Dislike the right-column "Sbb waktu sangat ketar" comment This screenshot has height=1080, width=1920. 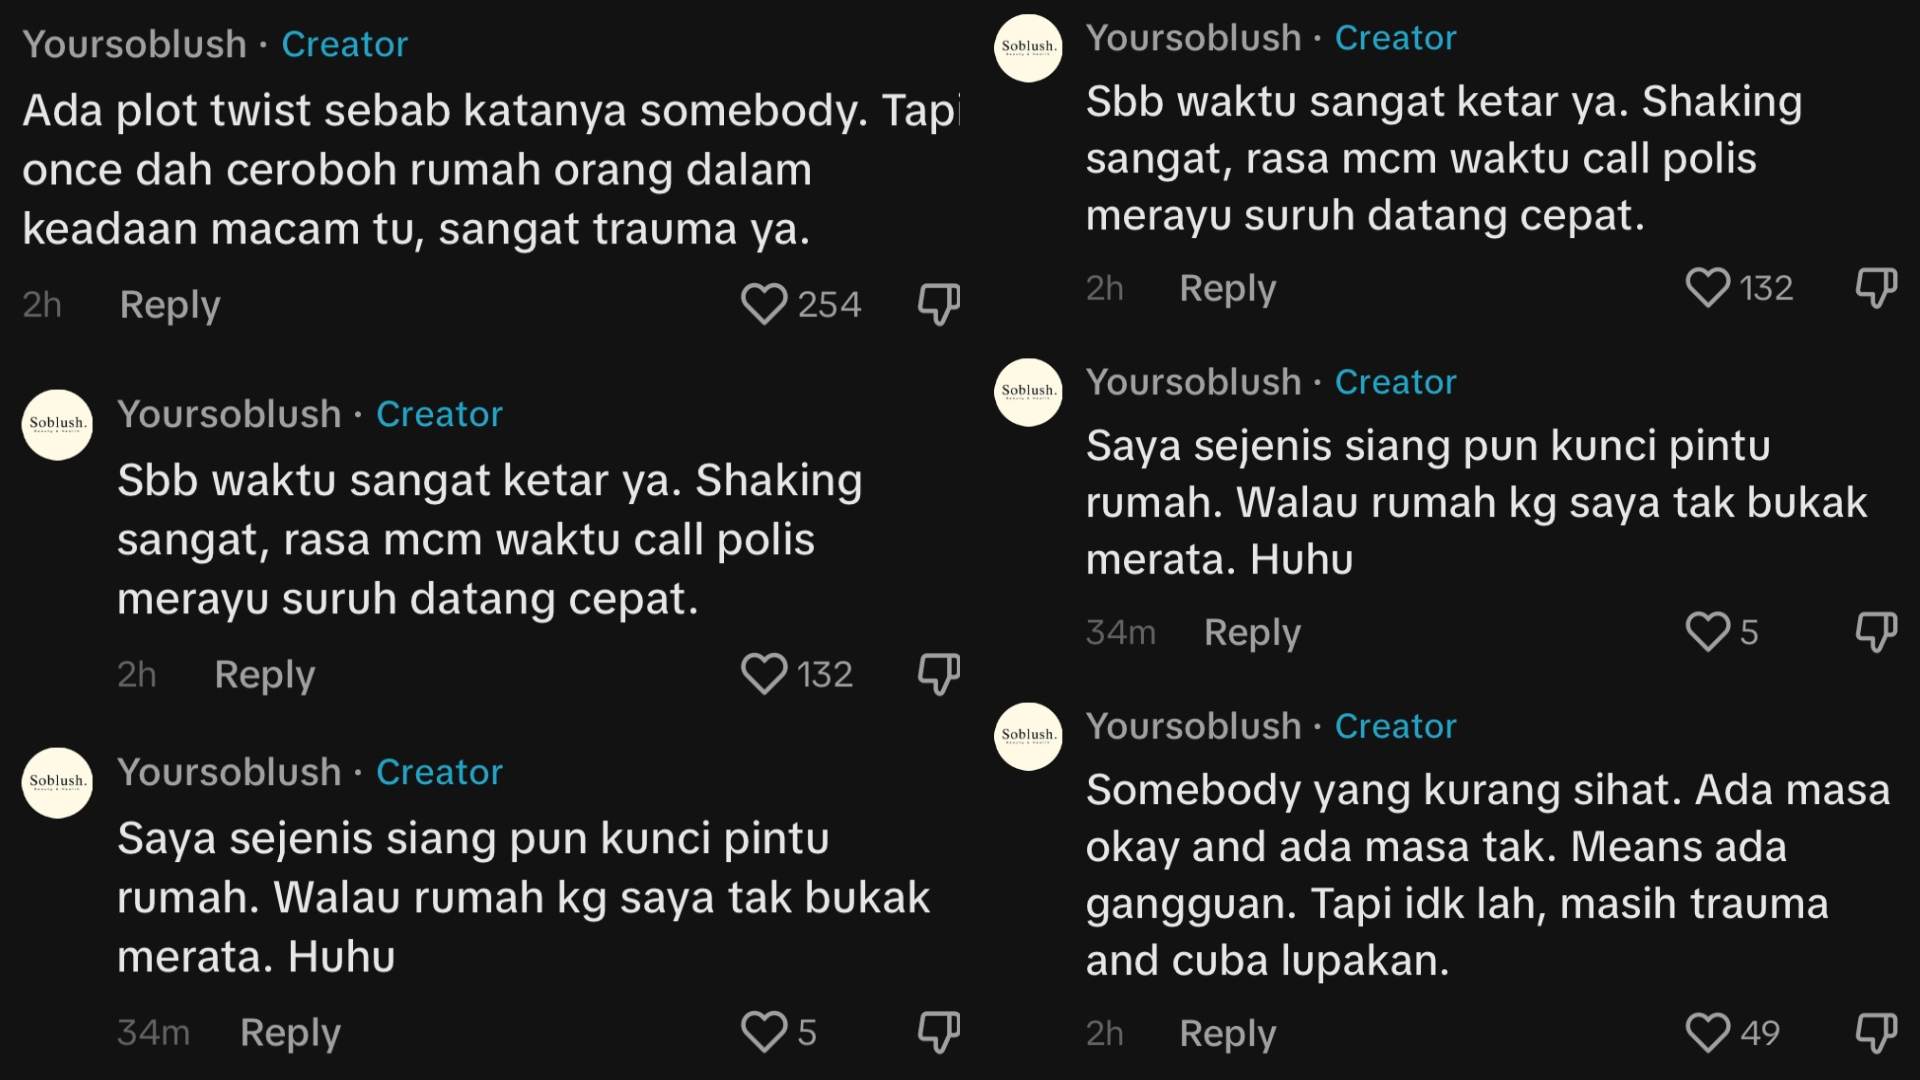[1875, 288]
